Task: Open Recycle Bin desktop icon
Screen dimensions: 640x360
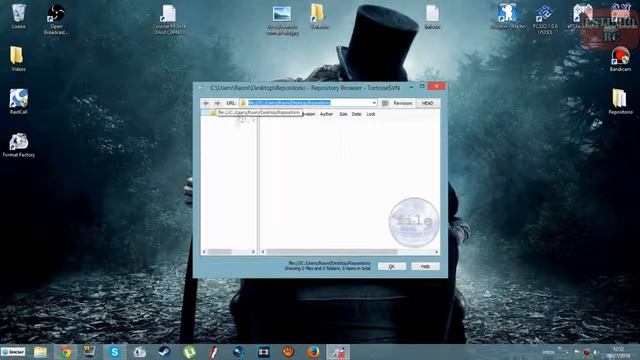Action: (x=18, y=16)
